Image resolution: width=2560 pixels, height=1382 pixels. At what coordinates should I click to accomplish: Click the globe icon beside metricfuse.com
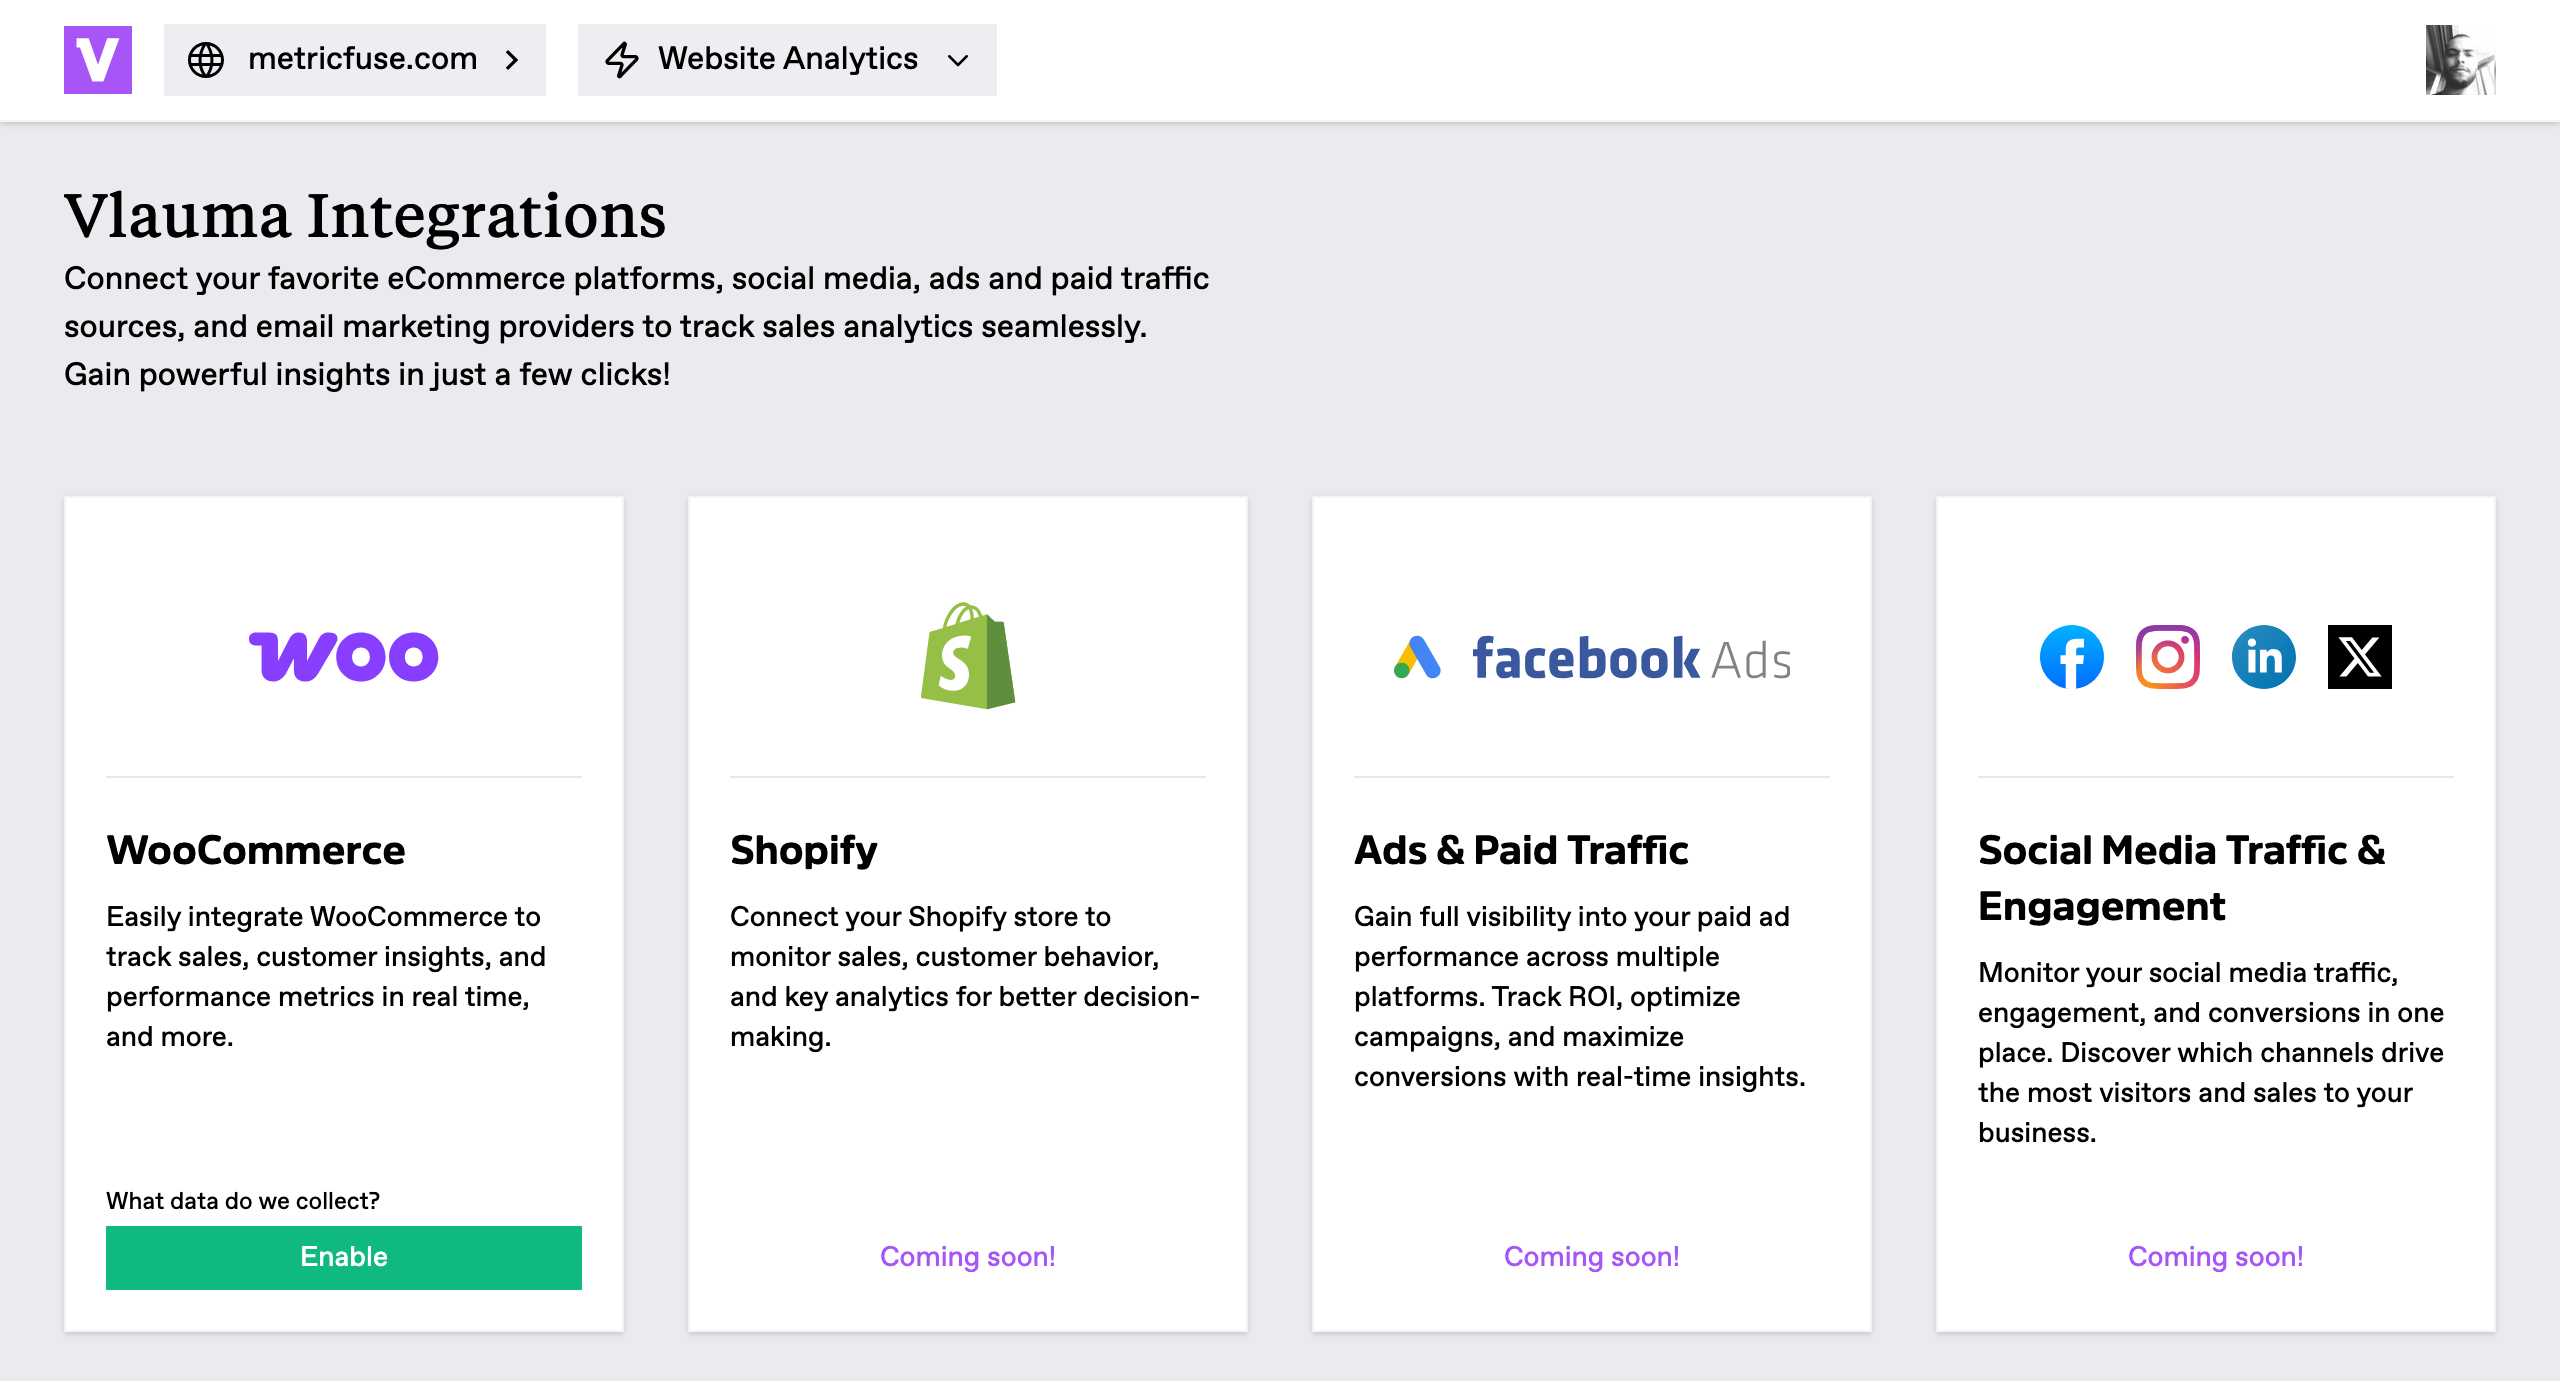pyautogui.click(x=206, y=60)
